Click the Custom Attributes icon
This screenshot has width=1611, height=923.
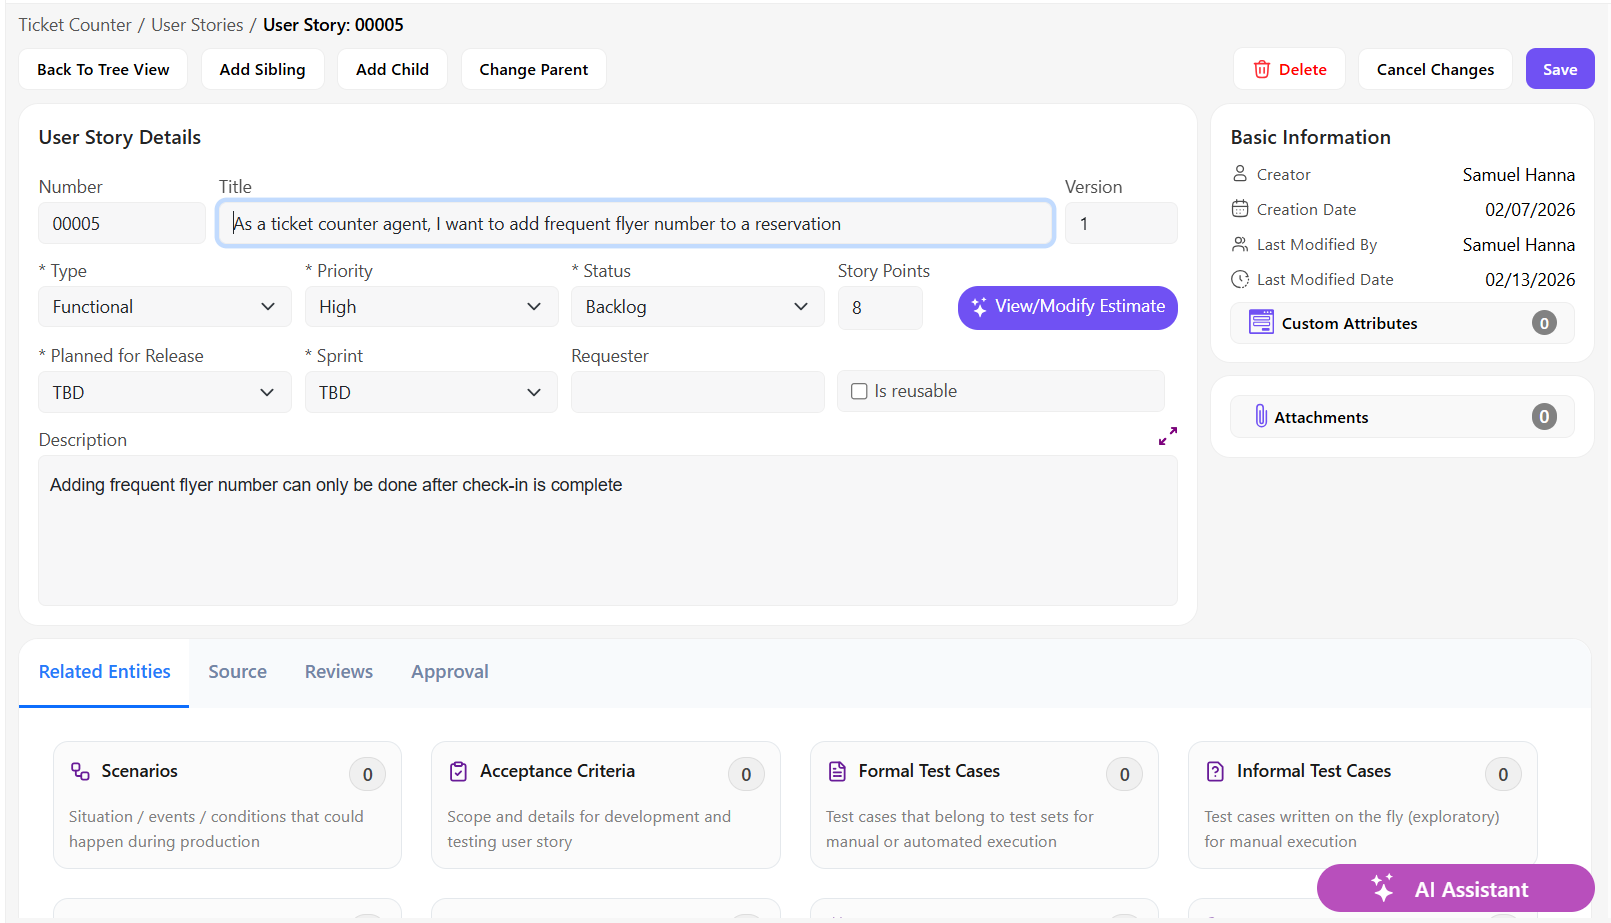(1260, 322)
